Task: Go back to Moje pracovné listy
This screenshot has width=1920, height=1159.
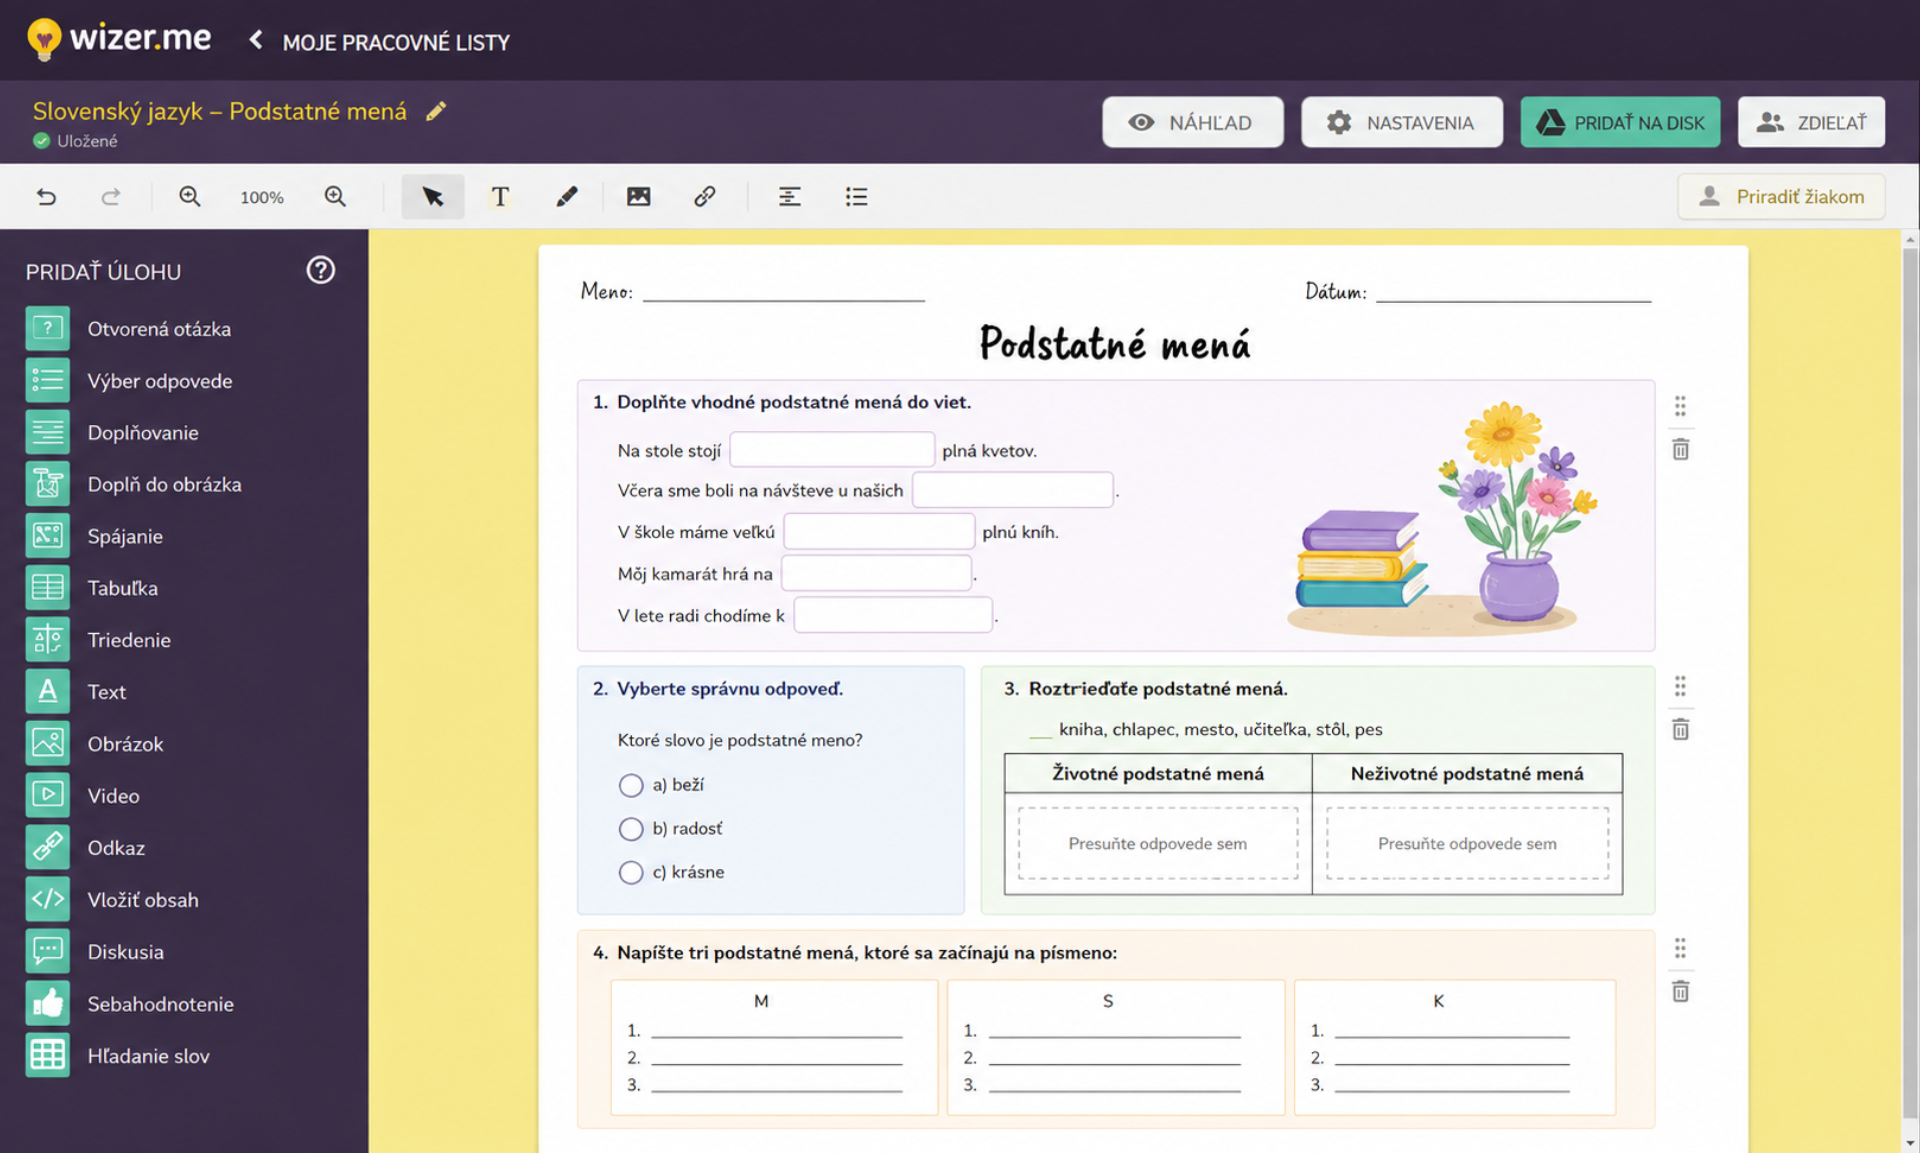Action: (x=379, y=42)
